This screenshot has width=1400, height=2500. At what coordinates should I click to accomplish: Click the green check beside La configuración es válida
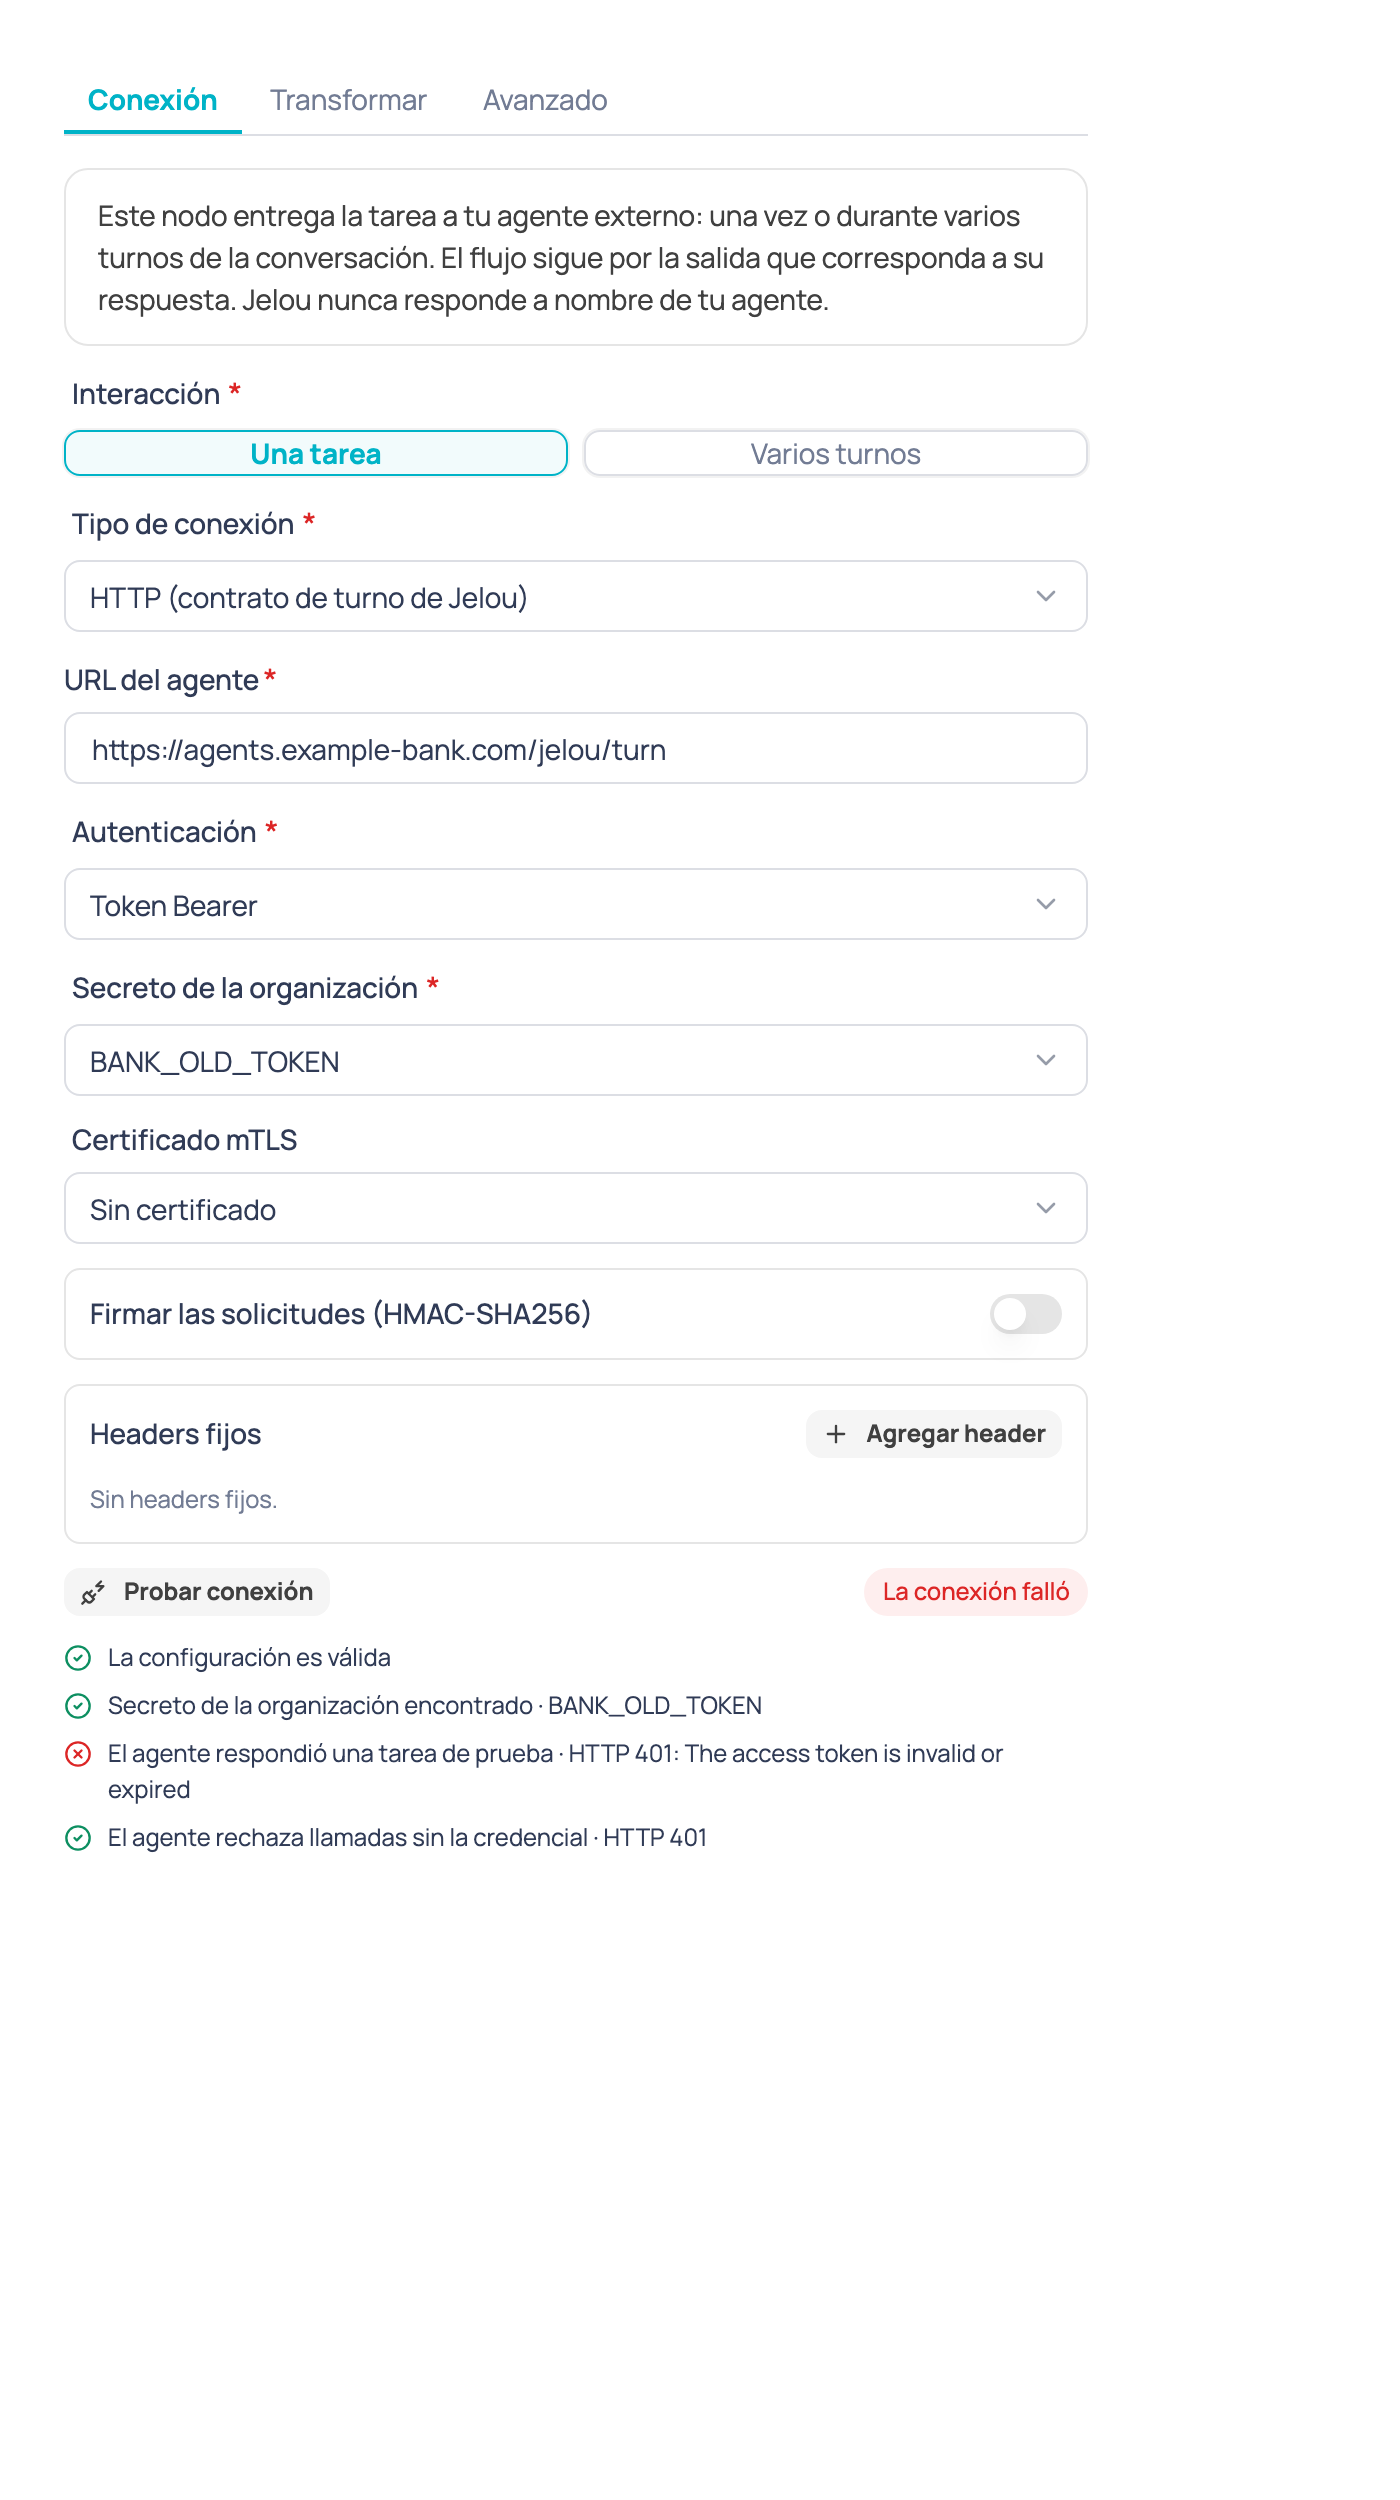pyautogui.click(x=78, y=1658)
